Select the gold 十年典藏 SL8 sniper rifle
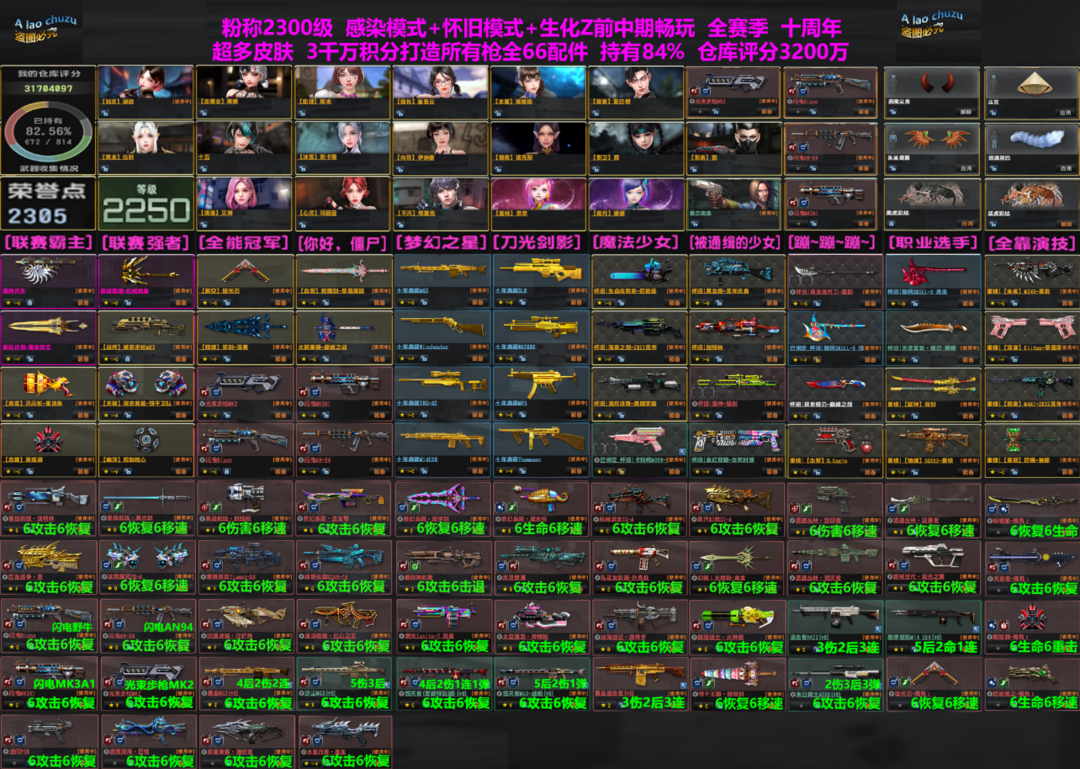Image resolution: width=1080 pixels, height=769 pixels. (x=540, y=281)
